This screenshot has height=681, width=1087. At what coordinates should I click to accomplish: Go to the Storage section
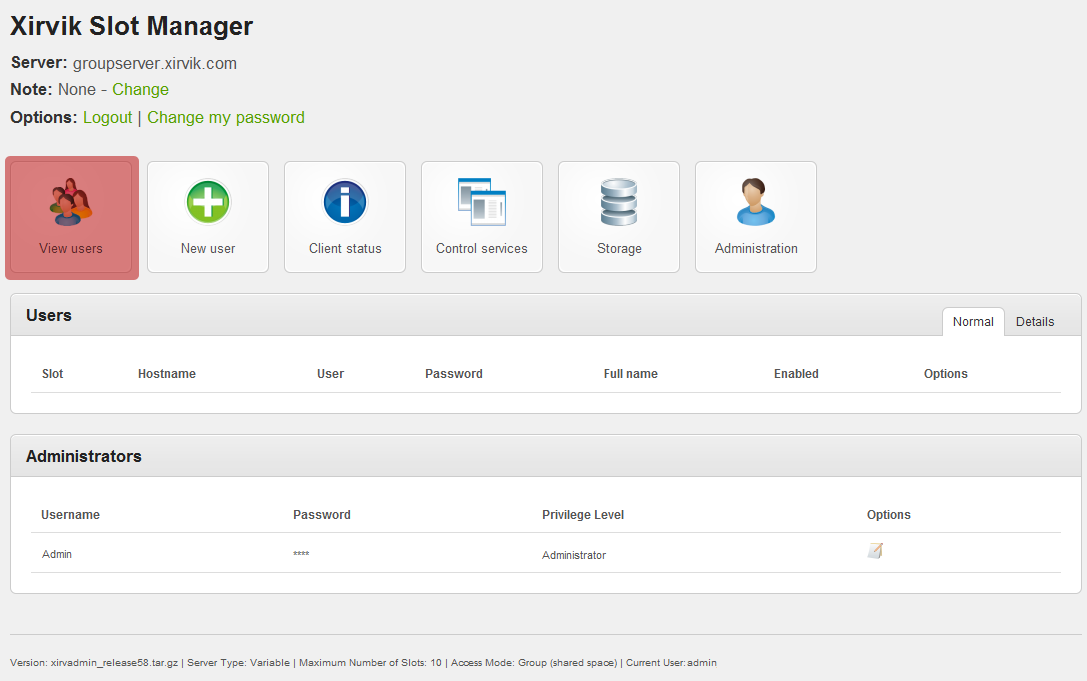(x=619, y=217)
